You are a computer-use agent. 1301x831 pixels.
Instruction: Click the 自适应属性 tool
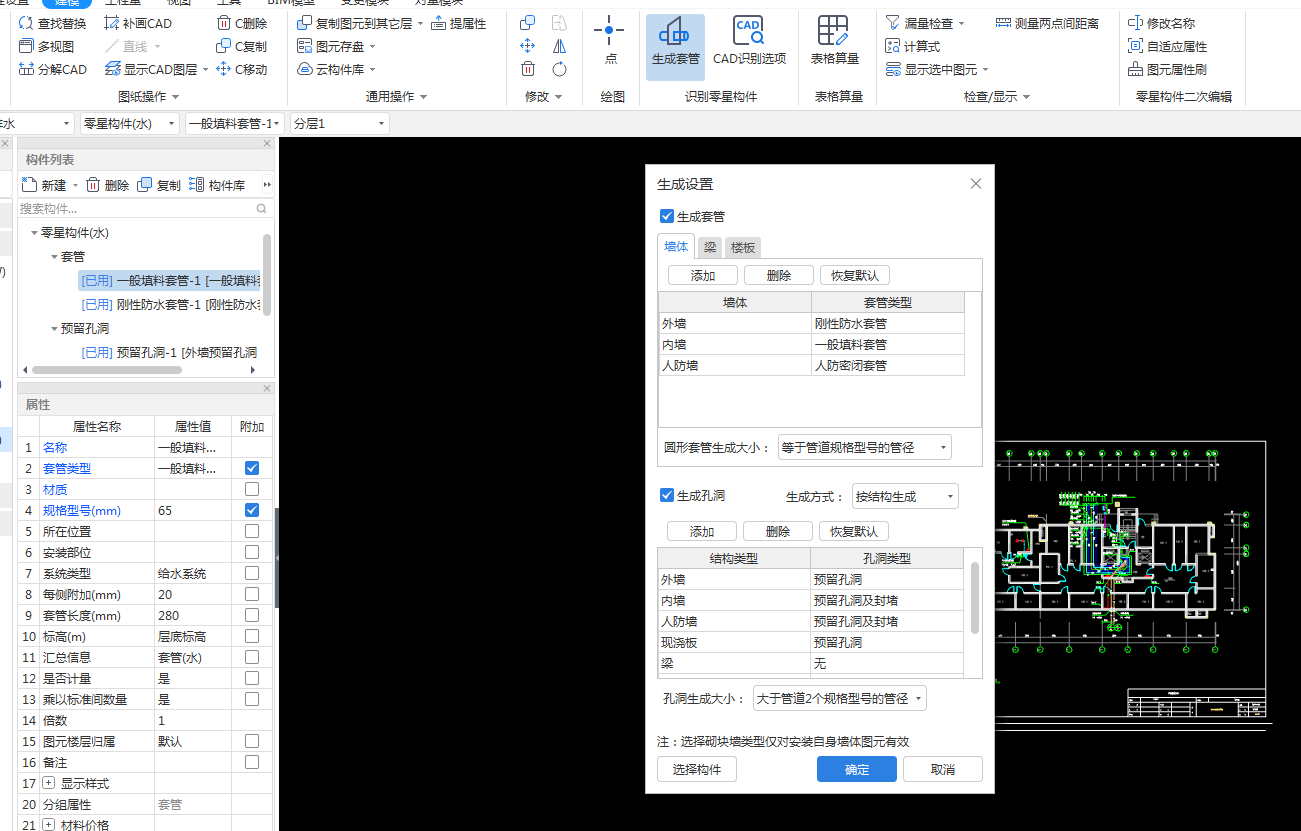click(1167, 46)
